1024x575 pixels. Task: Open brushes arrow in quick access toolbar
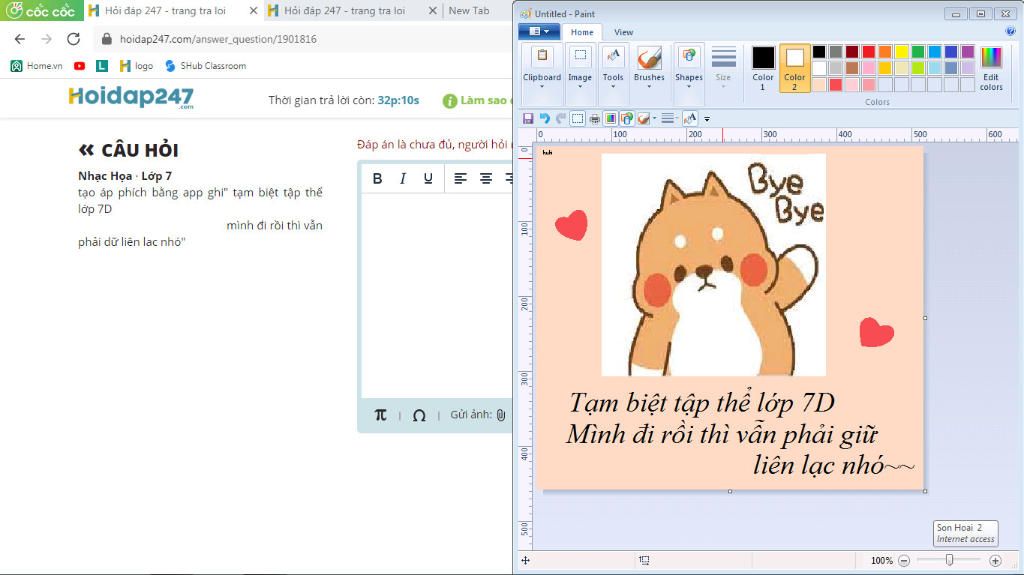coord(654,118)
